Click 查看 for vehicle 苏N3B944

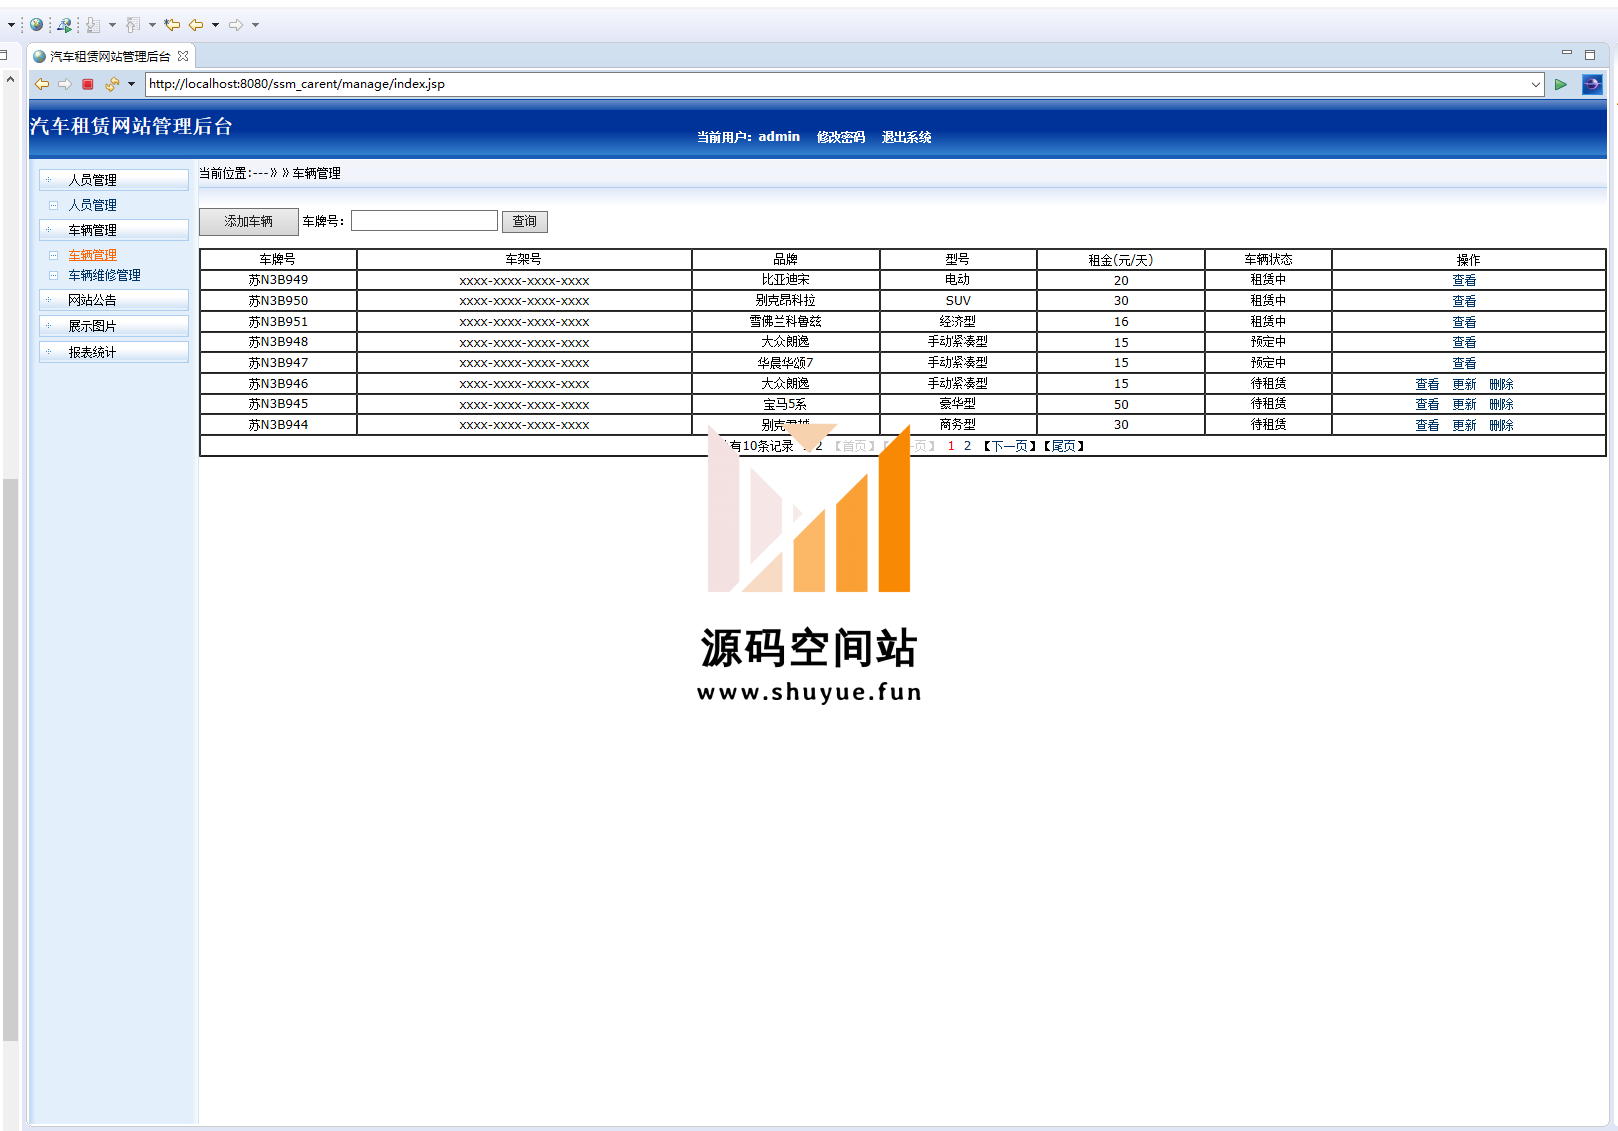(x=1427, y=425)
